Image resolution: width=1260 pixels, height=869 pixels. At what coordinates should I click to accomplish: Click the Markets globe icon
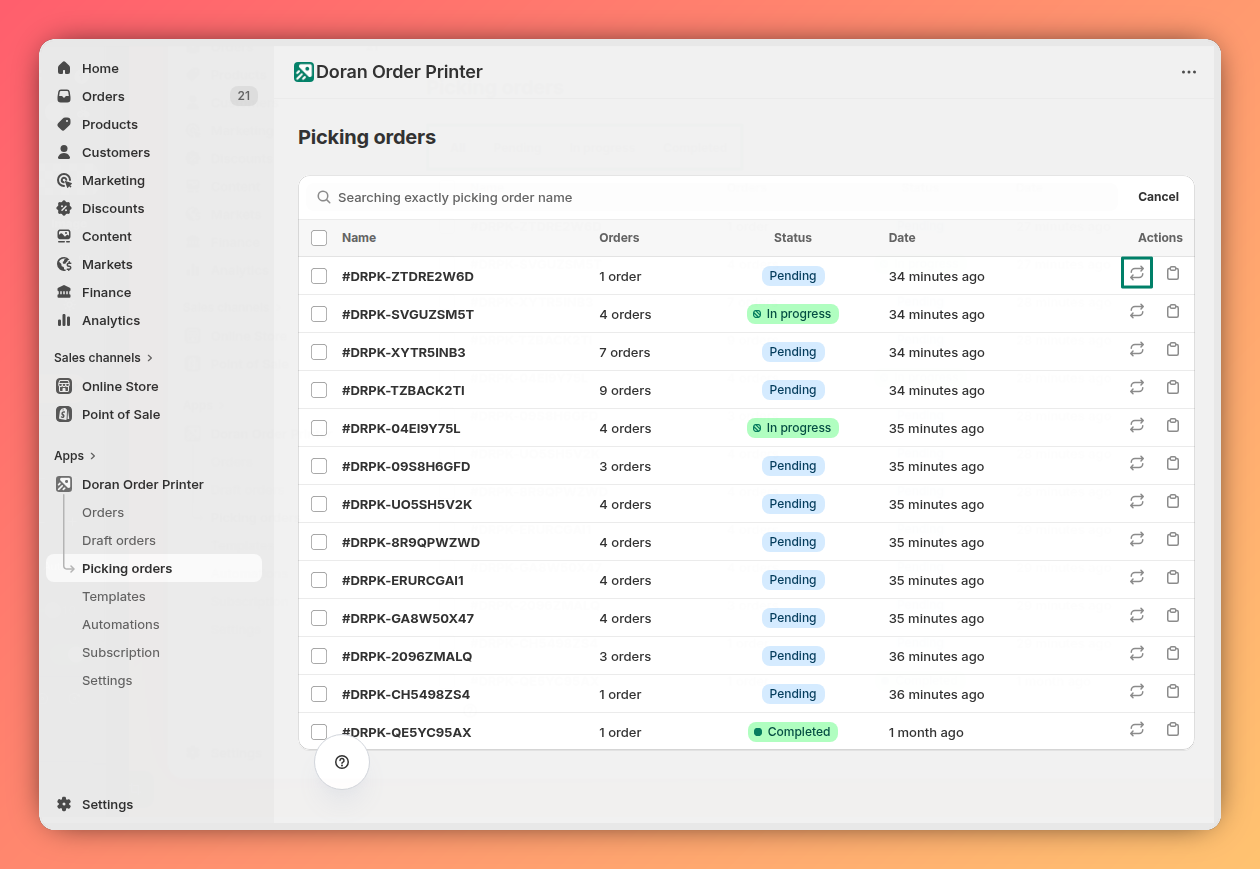tap(64, 264)
